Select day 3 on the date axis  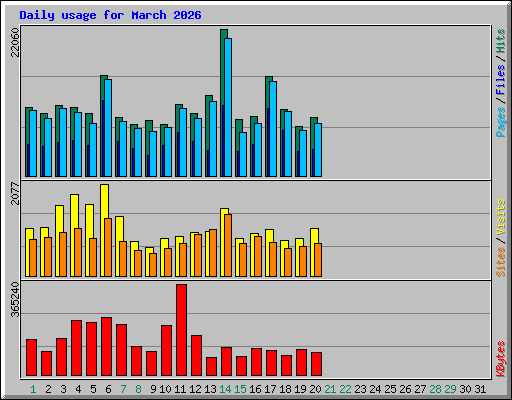(x=63, y=389)
